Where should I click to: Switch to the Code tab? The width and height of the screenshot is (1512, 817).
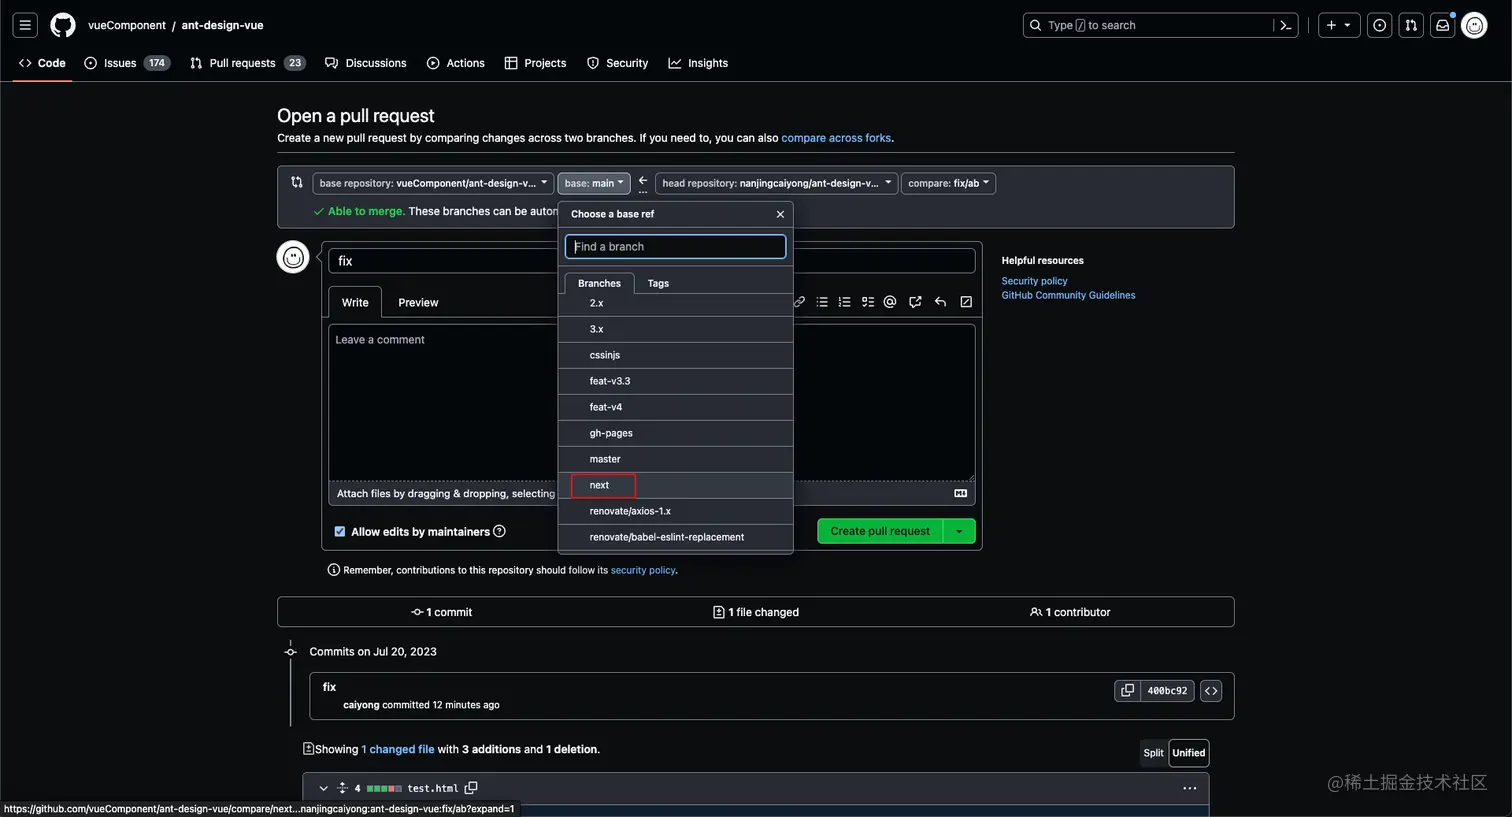pos(42,63)
